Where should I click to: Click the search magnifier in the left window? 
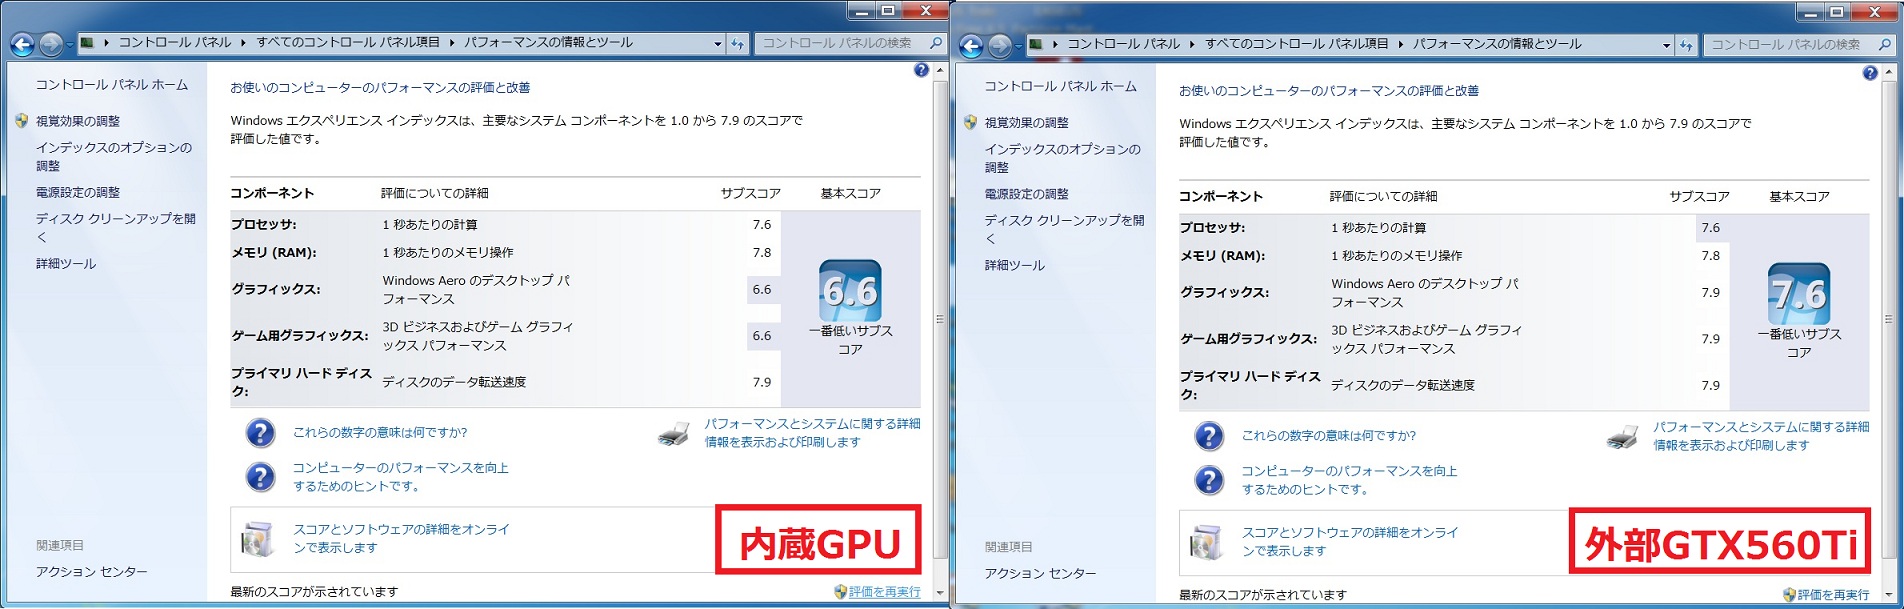tap(935, 43)
